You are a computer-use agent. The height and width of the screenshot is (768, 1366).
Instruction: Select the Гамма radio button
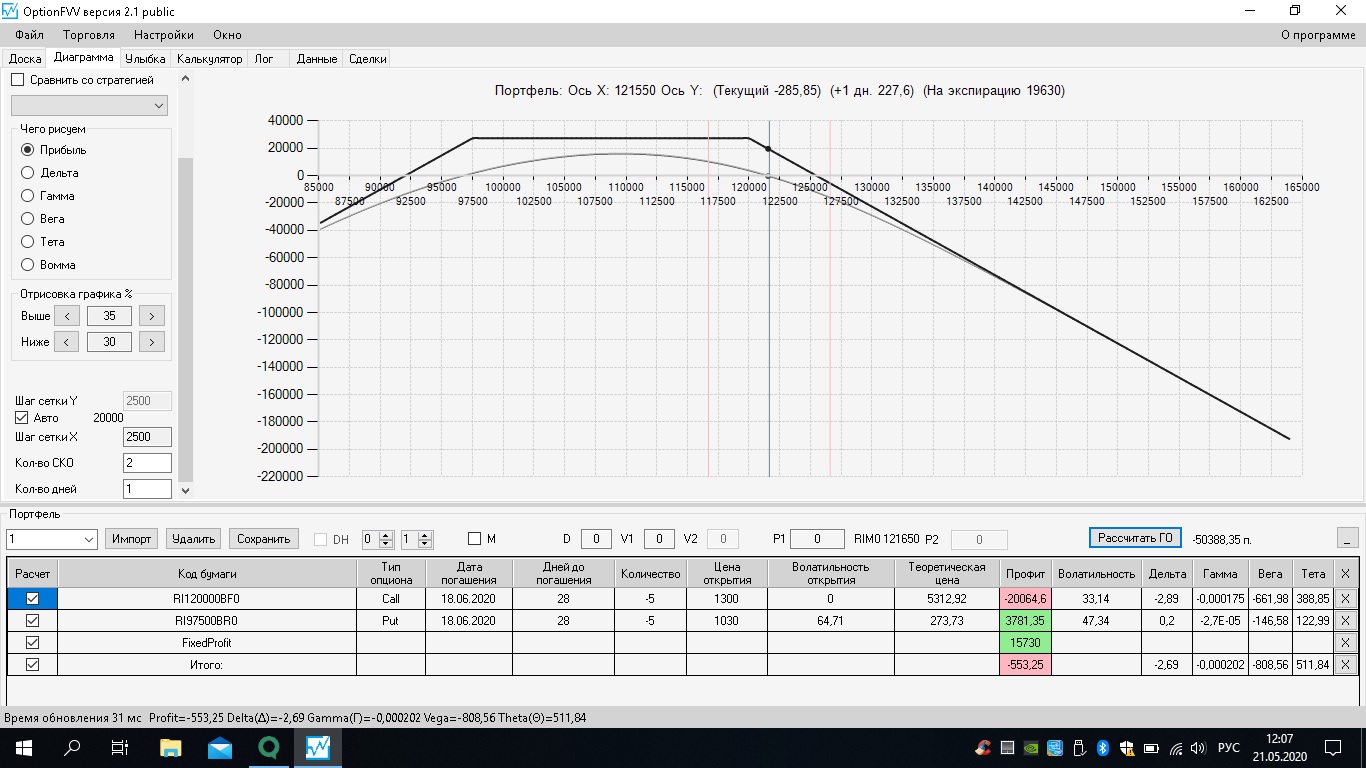tap(28, 196)
